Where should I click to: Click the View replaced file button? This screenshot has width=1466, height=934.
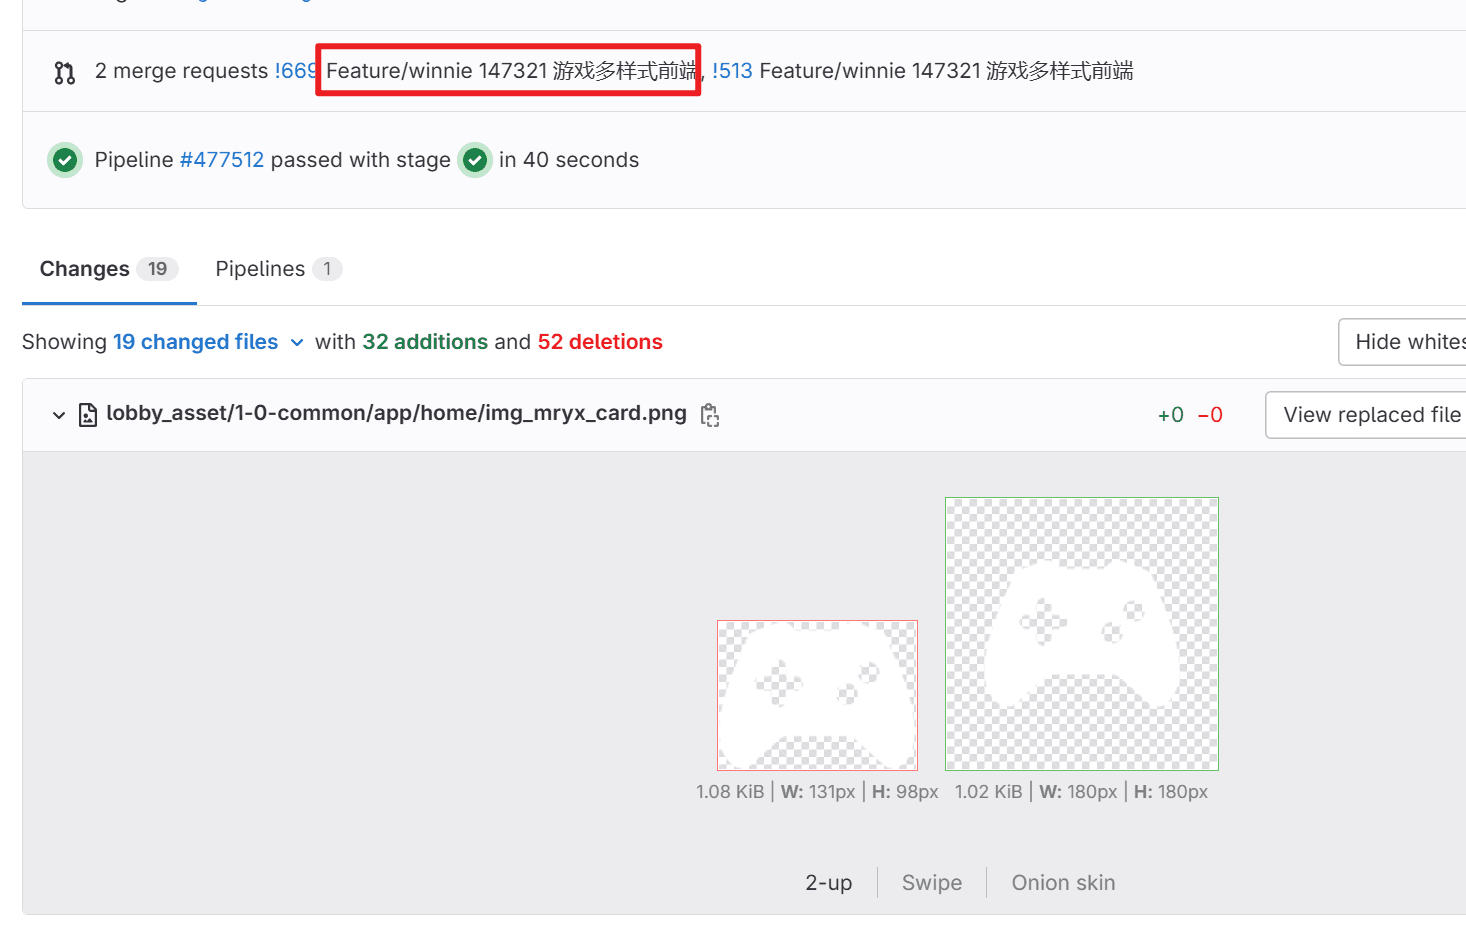click(x=1370, y=415)
